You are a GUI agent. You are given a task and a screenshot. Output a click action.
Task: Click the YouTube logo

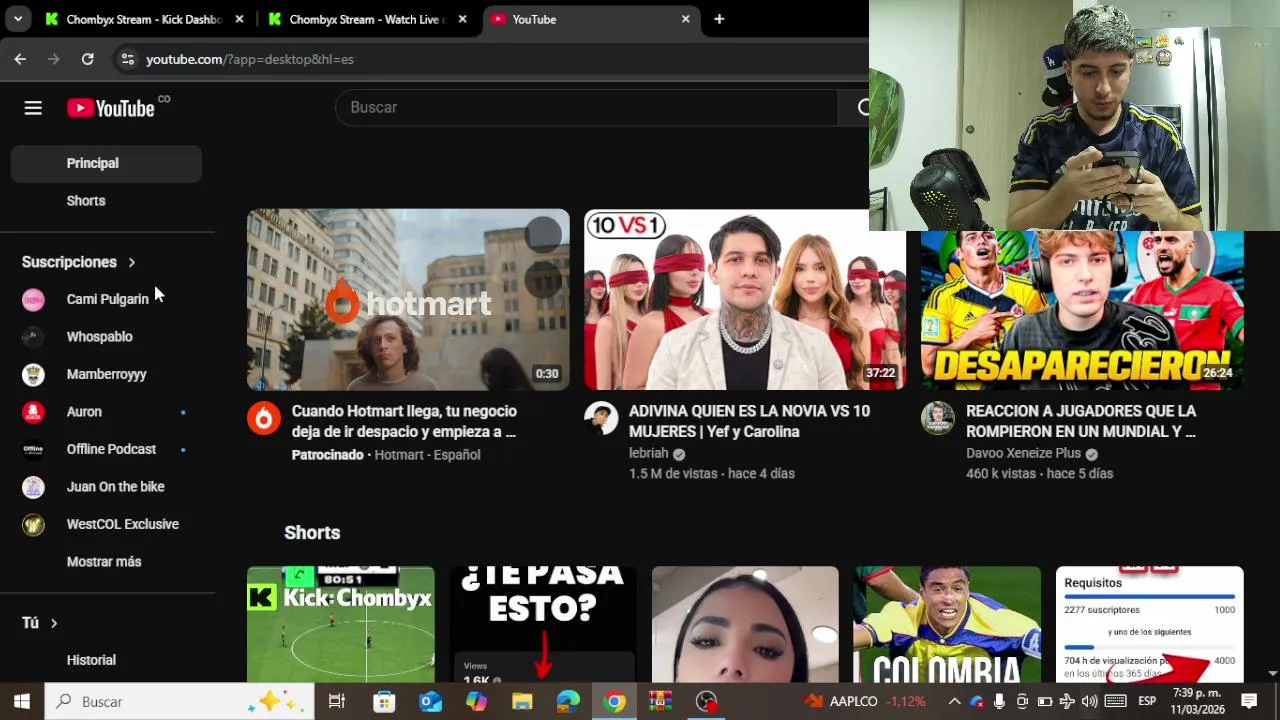[111, 108]
